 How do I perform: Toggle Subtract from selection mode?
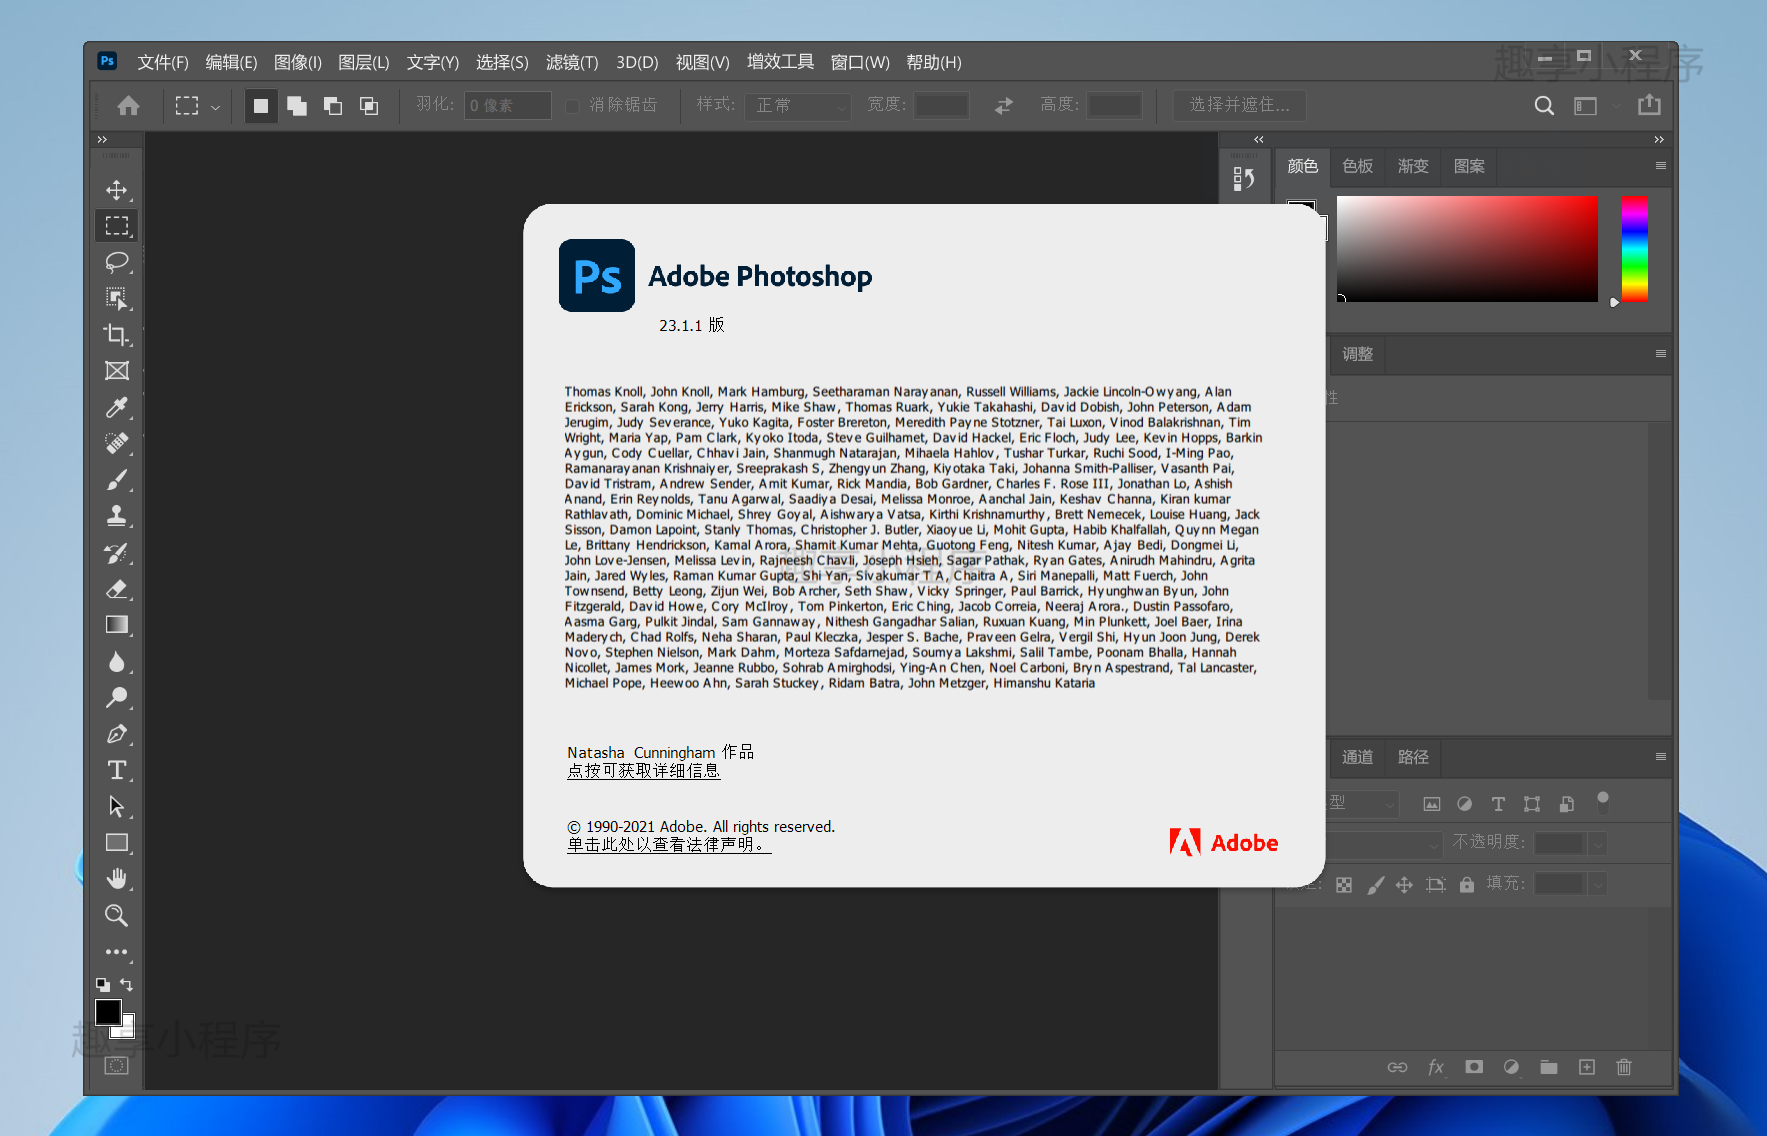[333, 105]
